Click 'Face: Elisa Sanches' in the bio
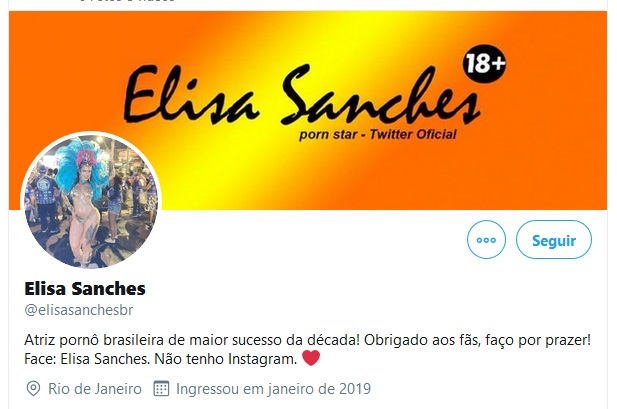The width and height of the screenshot is (617, 409). pyautogui.click(x=87, y=359)
